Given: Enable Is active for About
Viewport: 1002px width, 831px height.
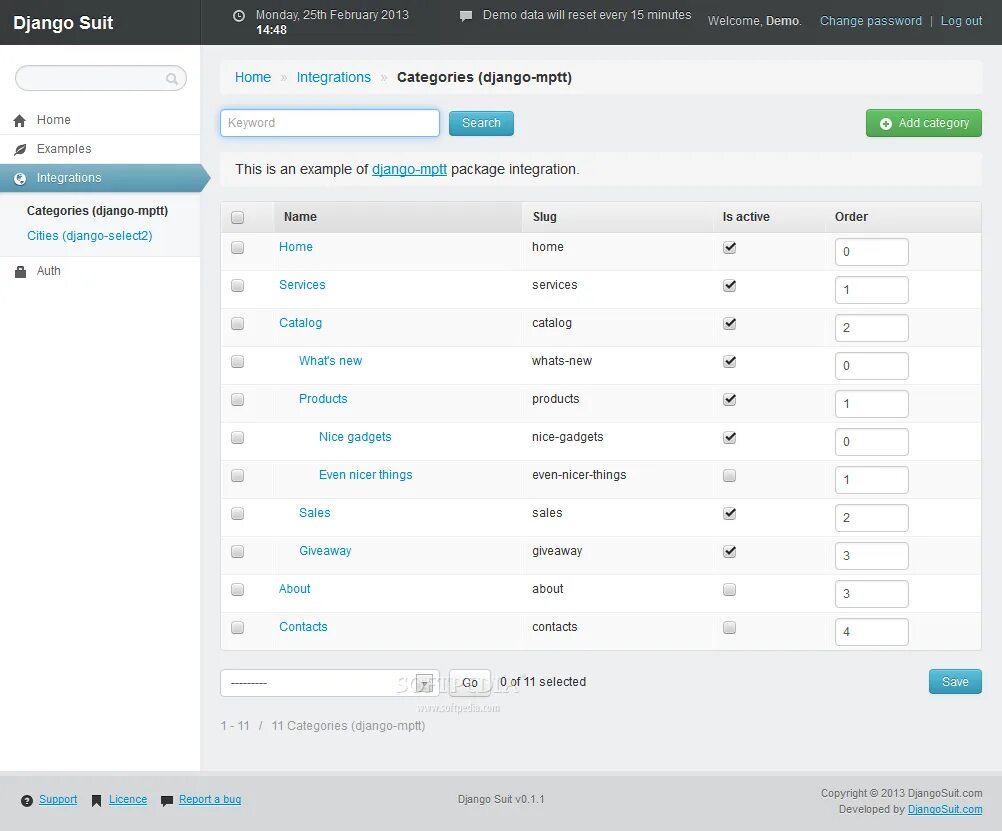Looking at the screenshot, I should pyautogui.click(x=729, y=589).
